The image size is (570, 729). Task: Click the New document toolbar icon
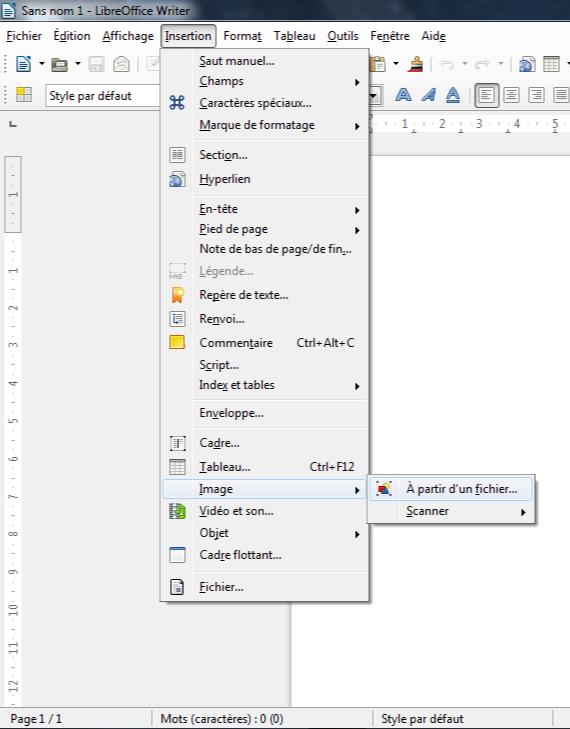(23, 64)
